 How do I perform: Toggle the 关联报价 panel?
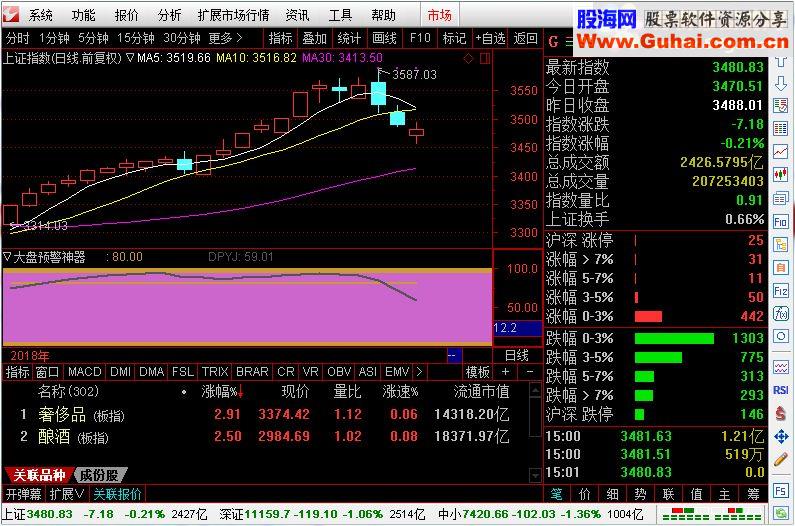117,494
